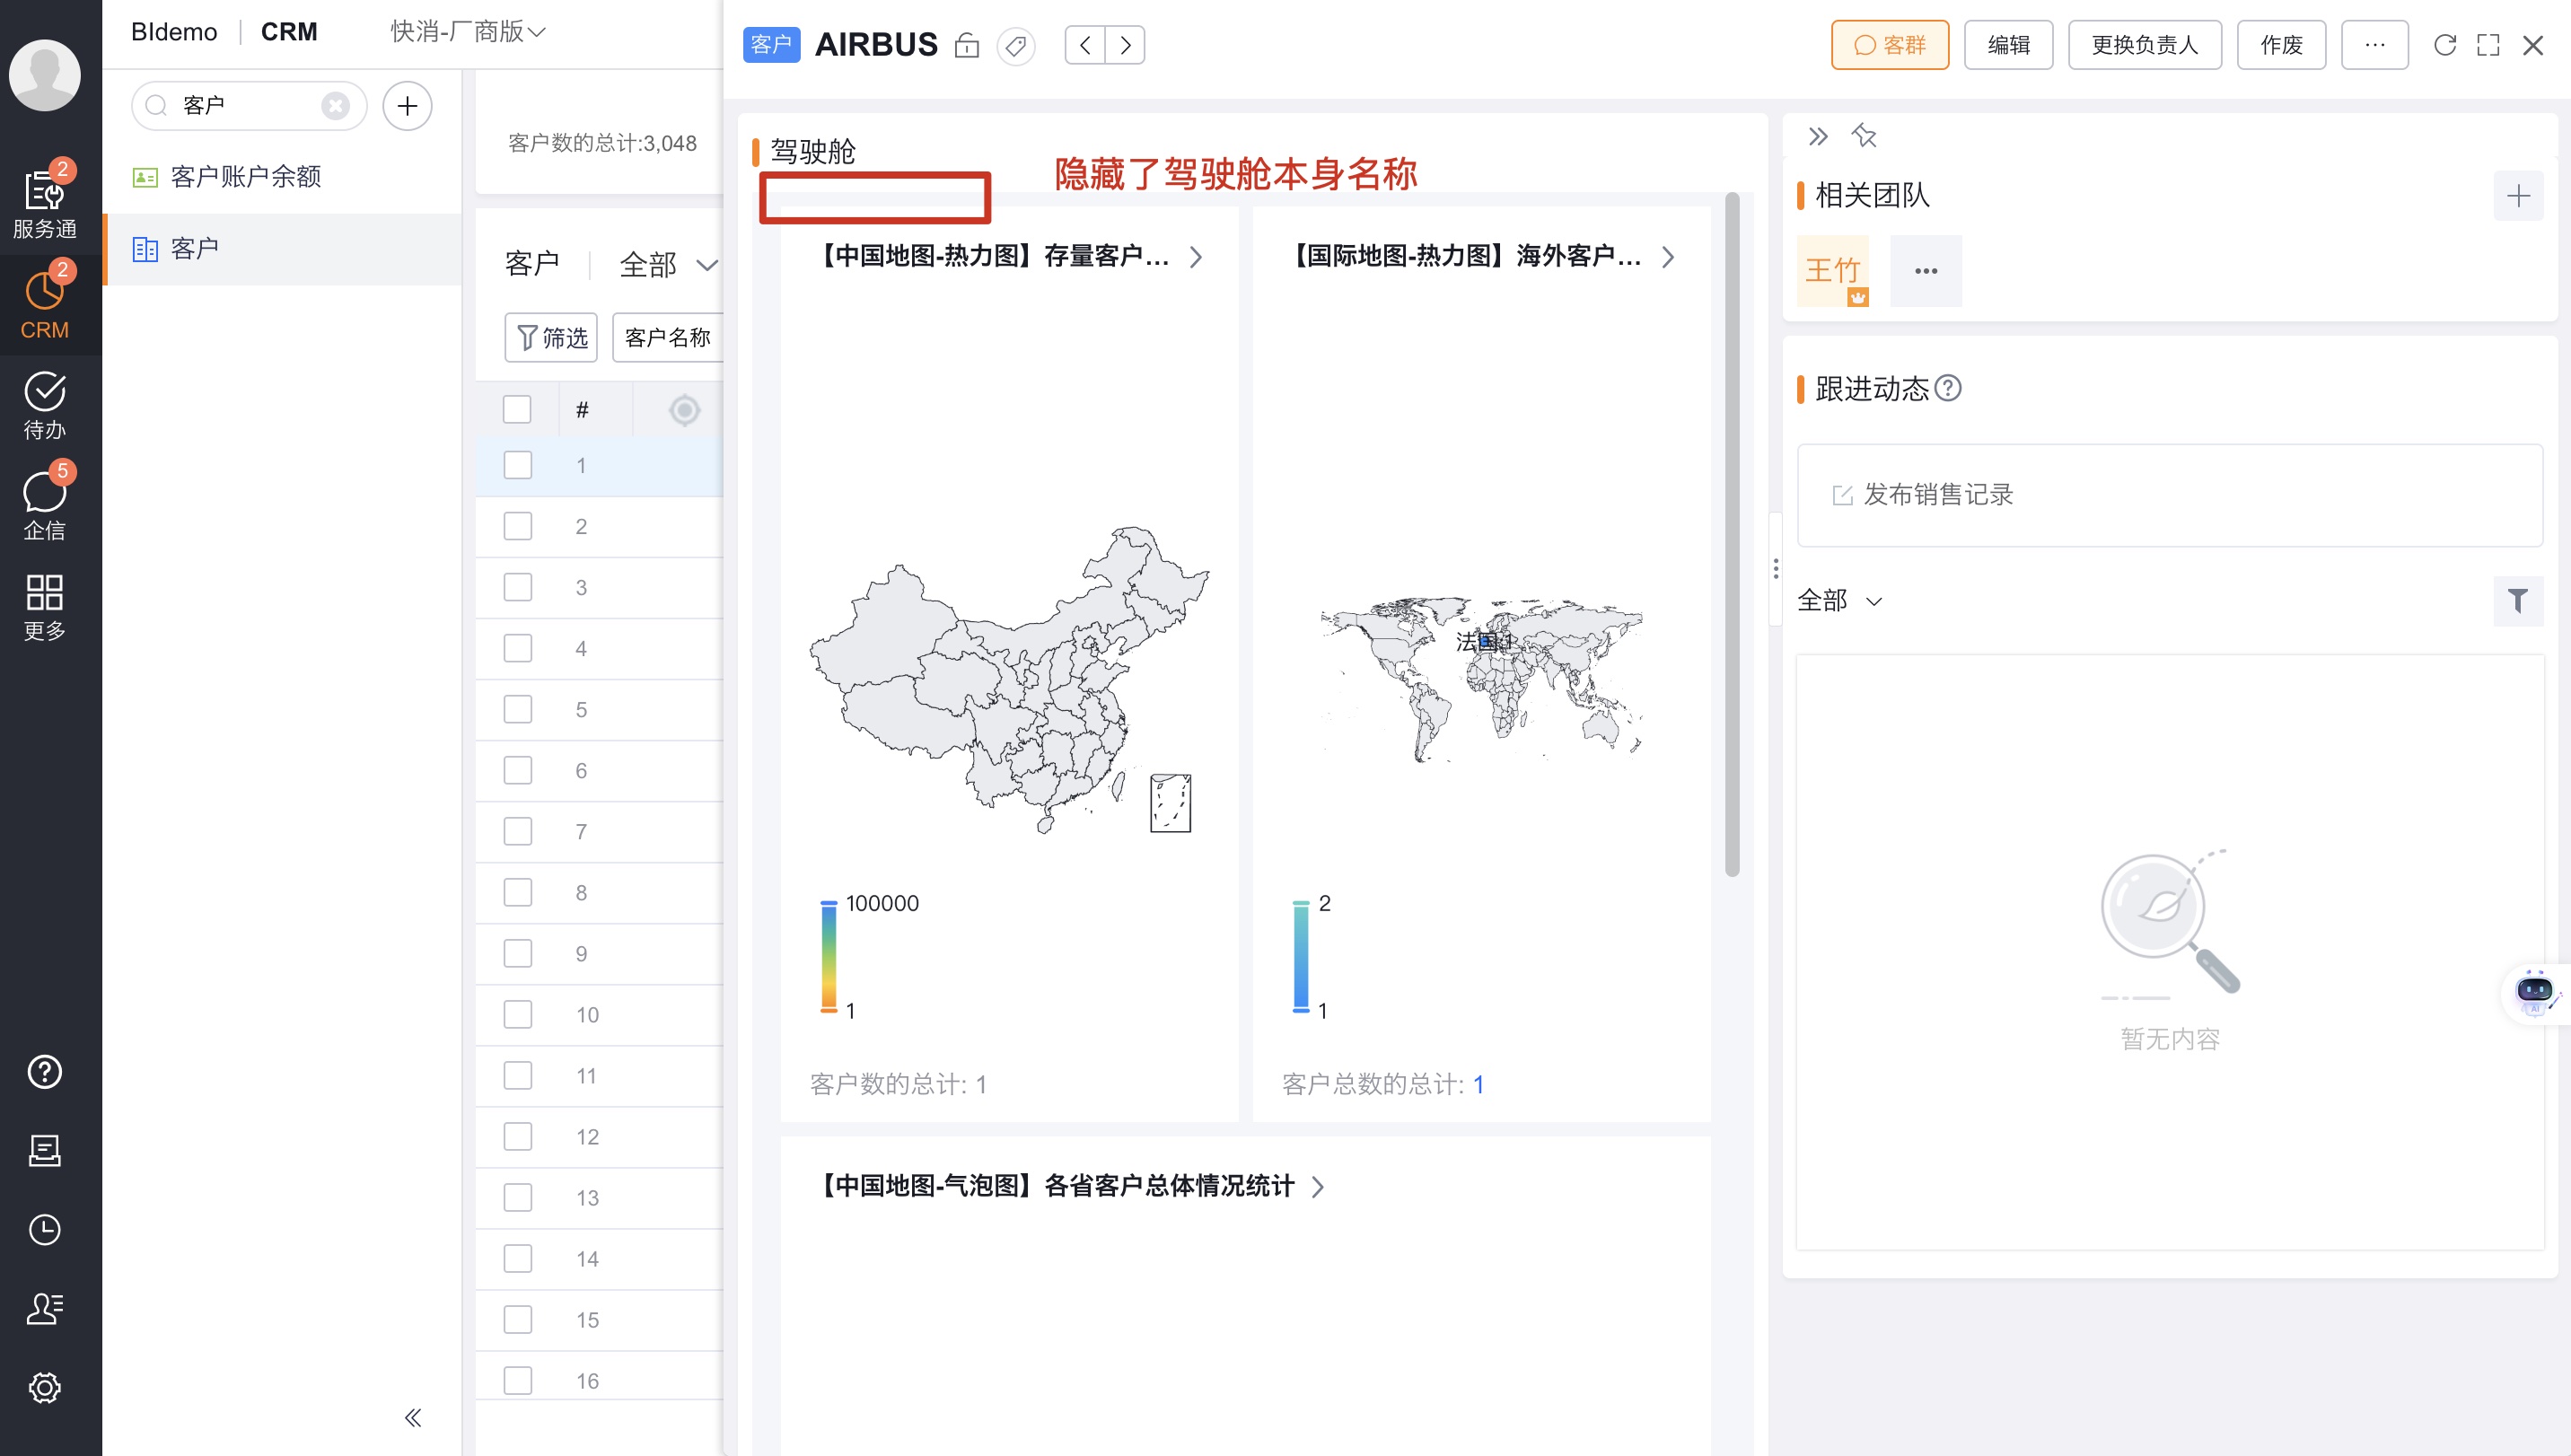Screen dimensions: 2571x1456
Task: Go to the next customer record
Action: pyautogui.click(x=1125, y=46)
